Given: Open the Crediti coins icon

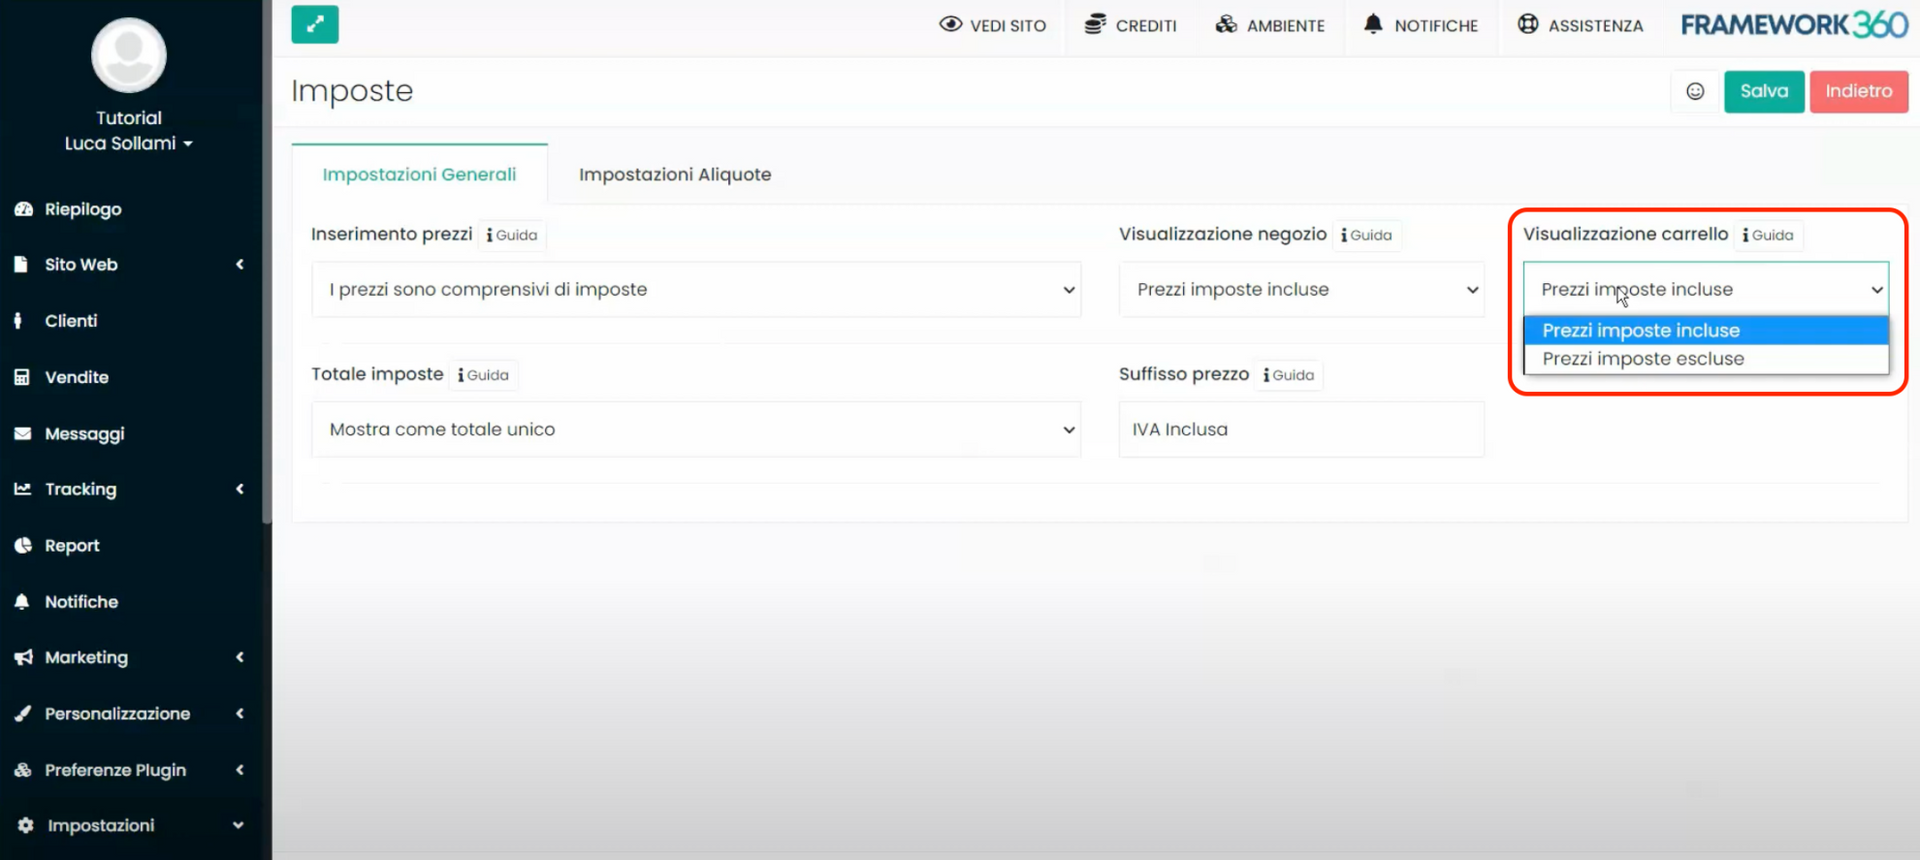Looking at the screenshot, I should coord(1095,25).
